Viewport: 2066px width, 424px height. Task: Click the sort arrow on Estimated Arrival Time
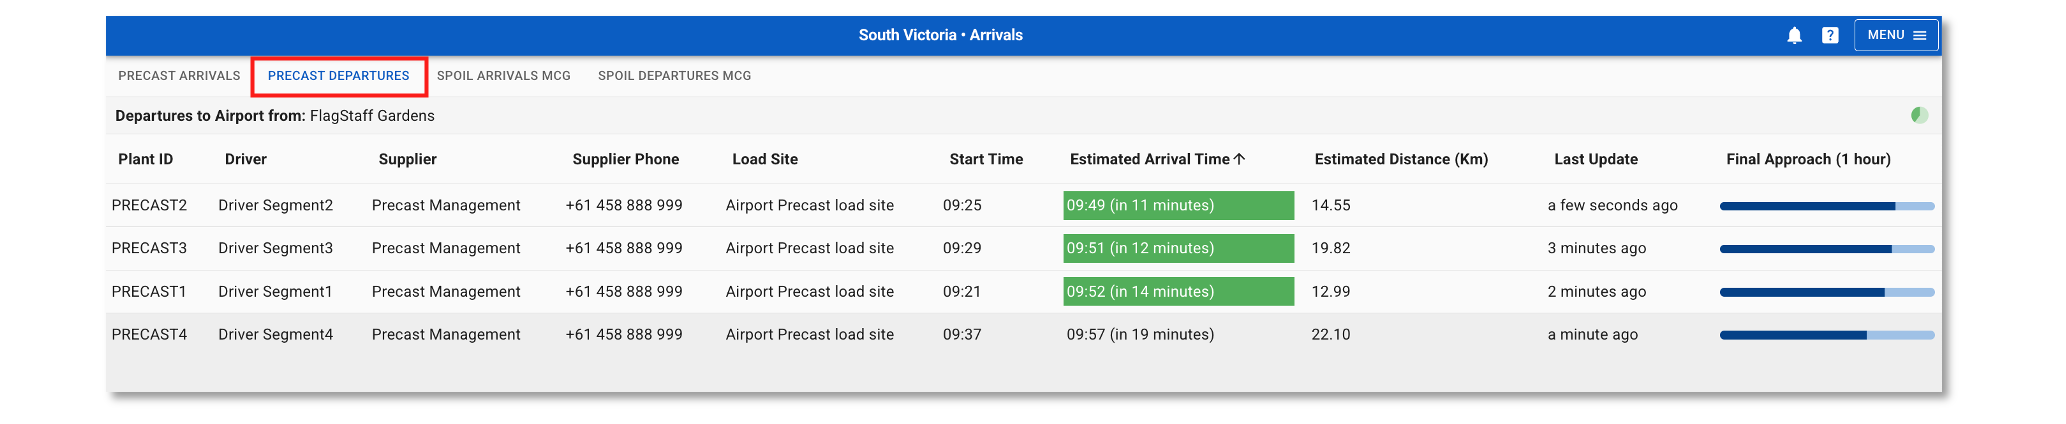click(x=1240, y=159)
